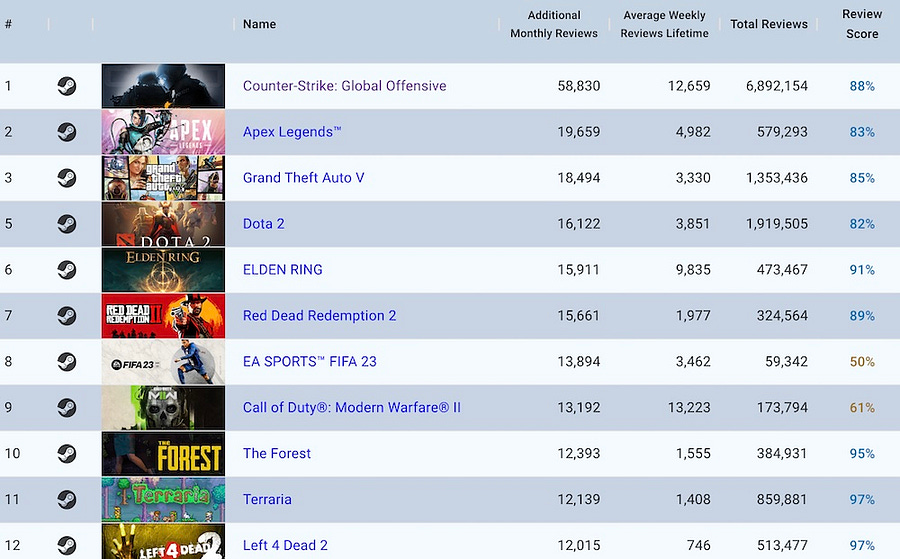Open the Left 4 Dead 2 link
Viewport: 900px width, 559px height.
click(285, 545)
